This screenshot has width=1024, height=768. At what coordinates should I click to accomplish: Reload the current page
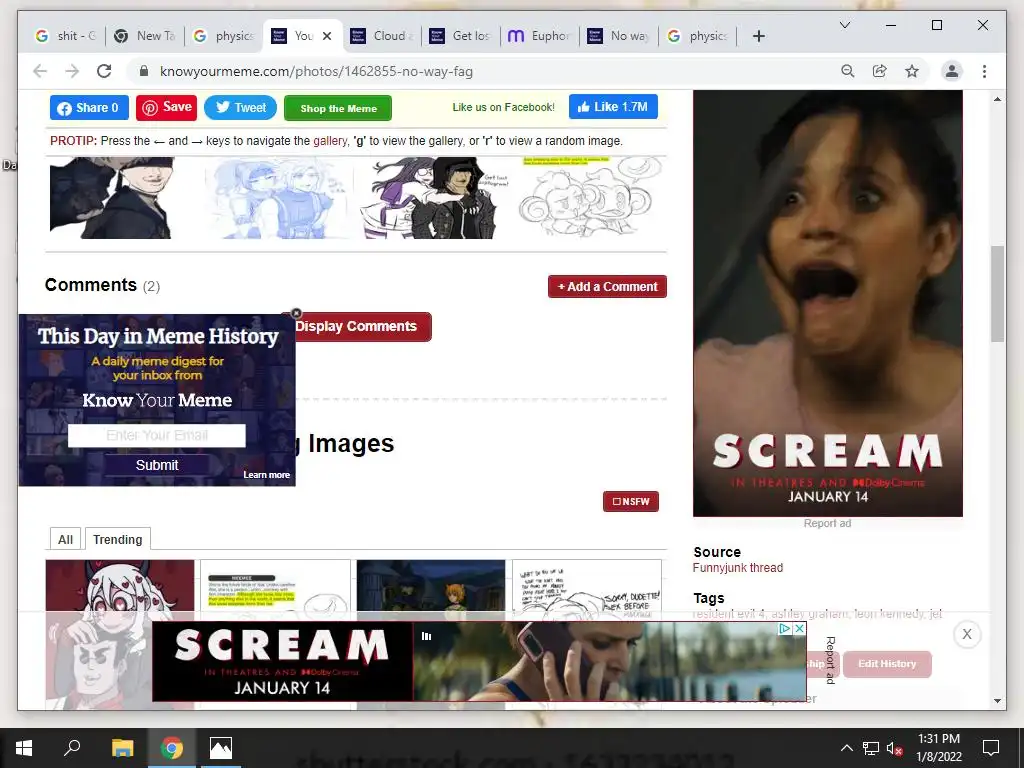tap(104, 71)
